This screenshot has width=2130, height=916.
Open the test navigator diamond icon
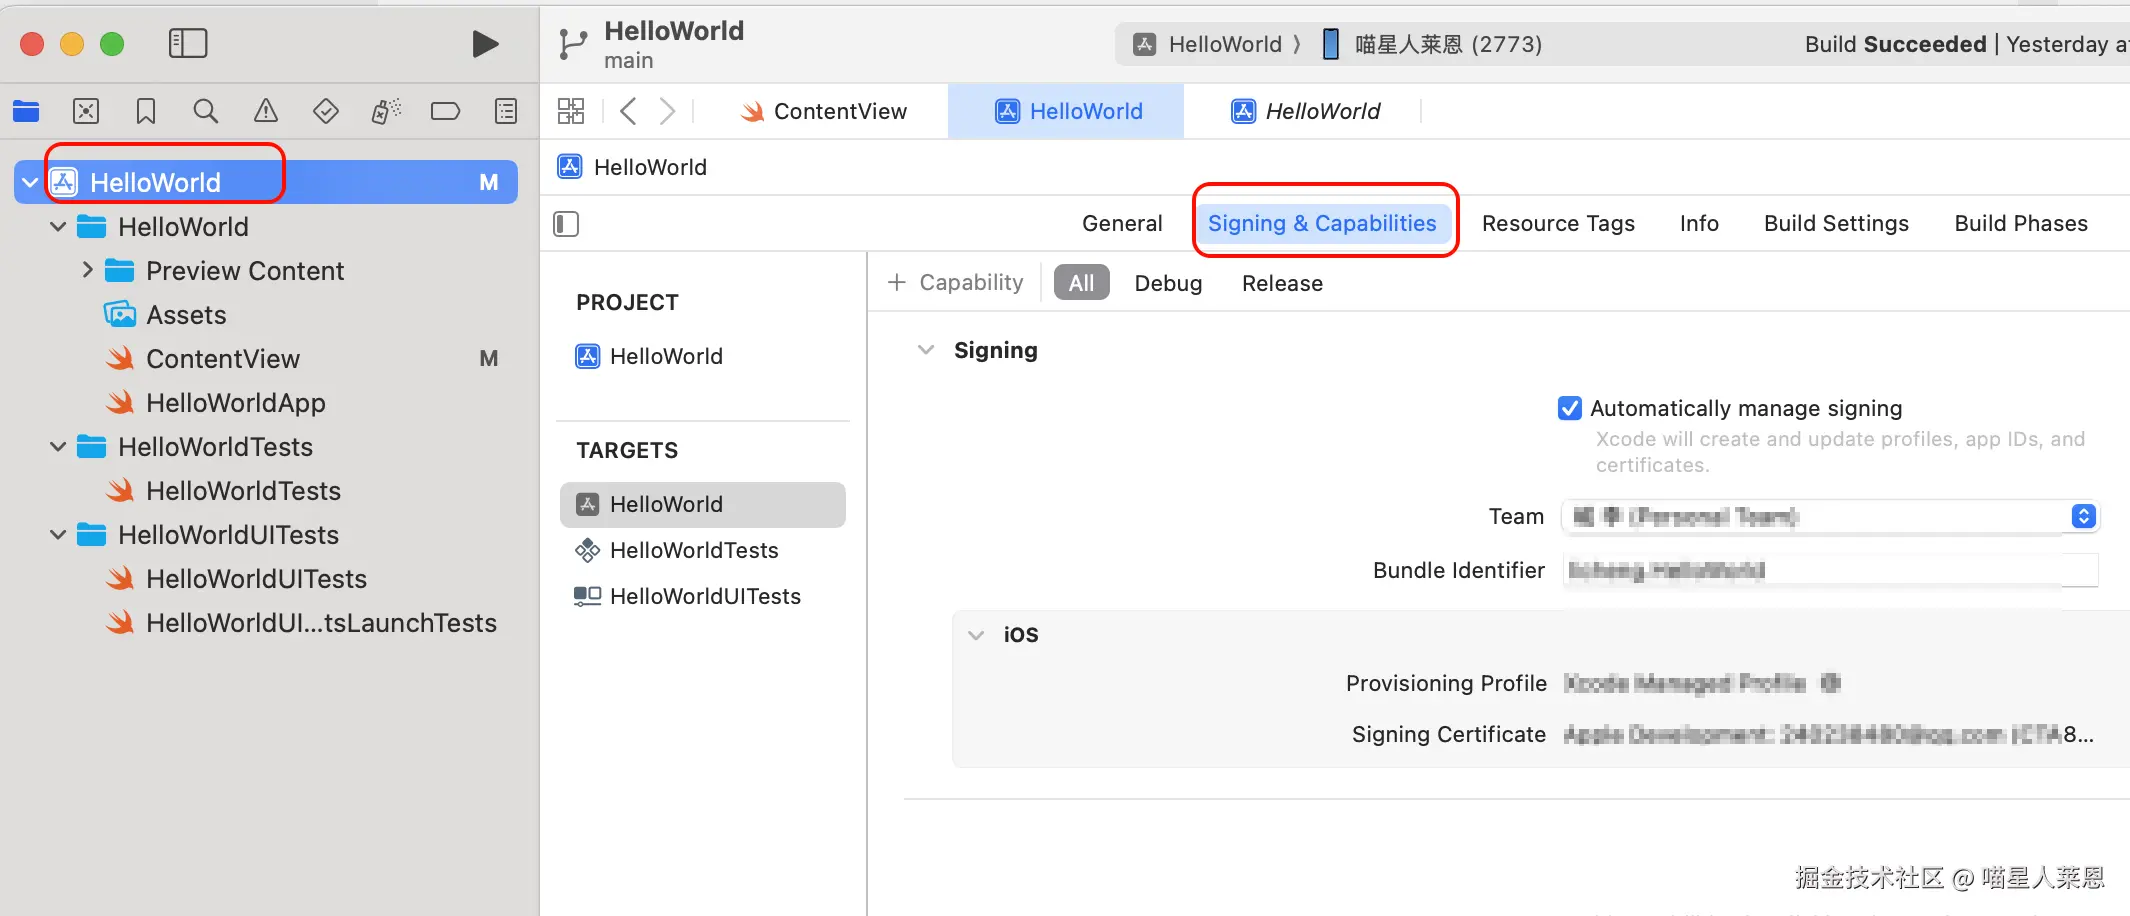click(326, 111)
